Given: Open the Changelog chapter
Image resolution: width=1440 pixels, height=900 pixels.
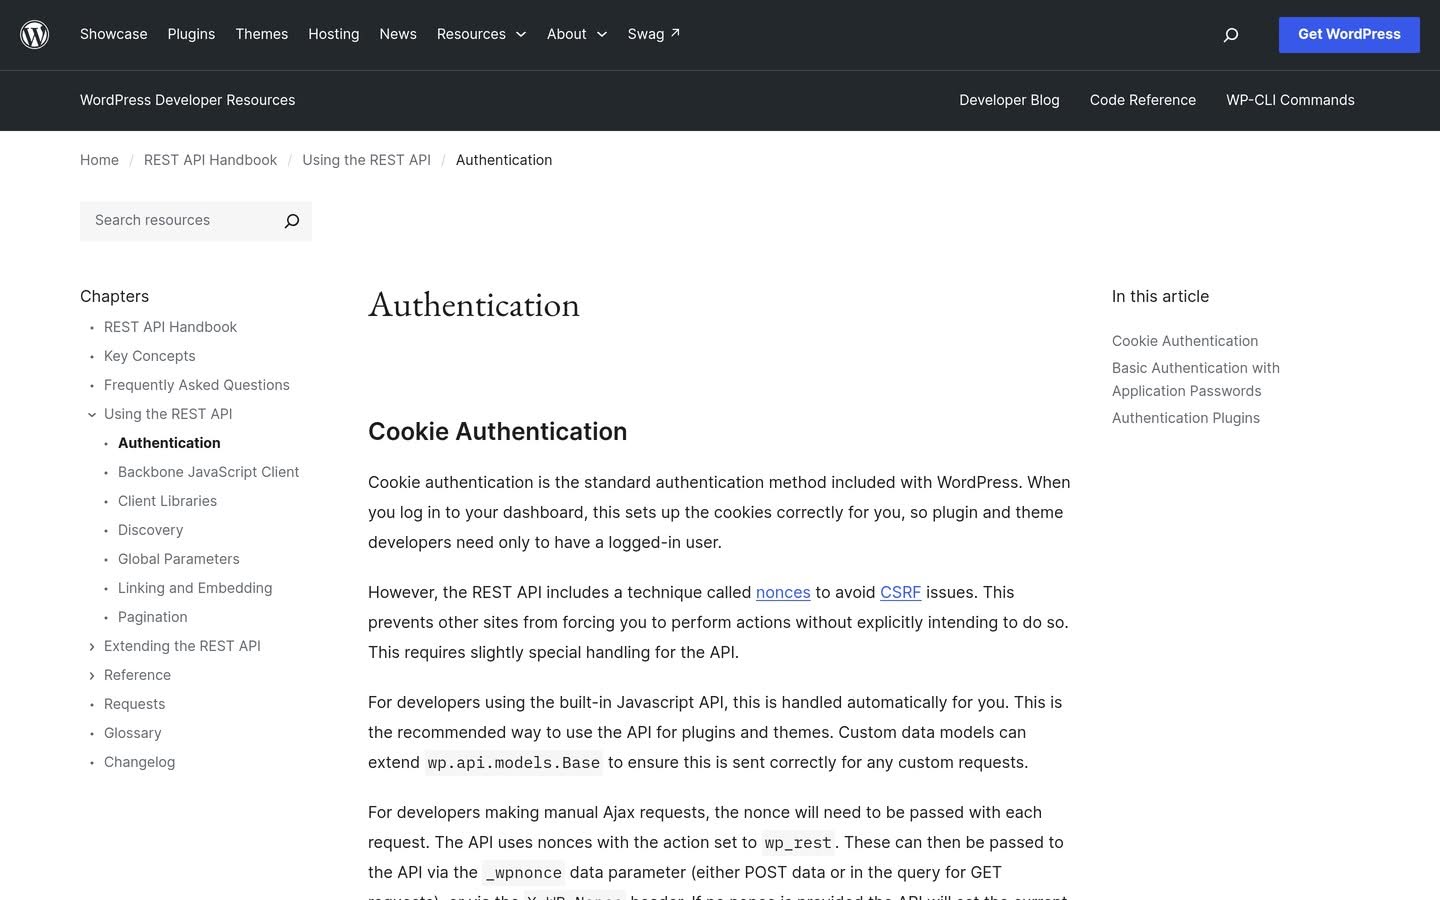Looking at the screenshot, I should tap(140, 762).
